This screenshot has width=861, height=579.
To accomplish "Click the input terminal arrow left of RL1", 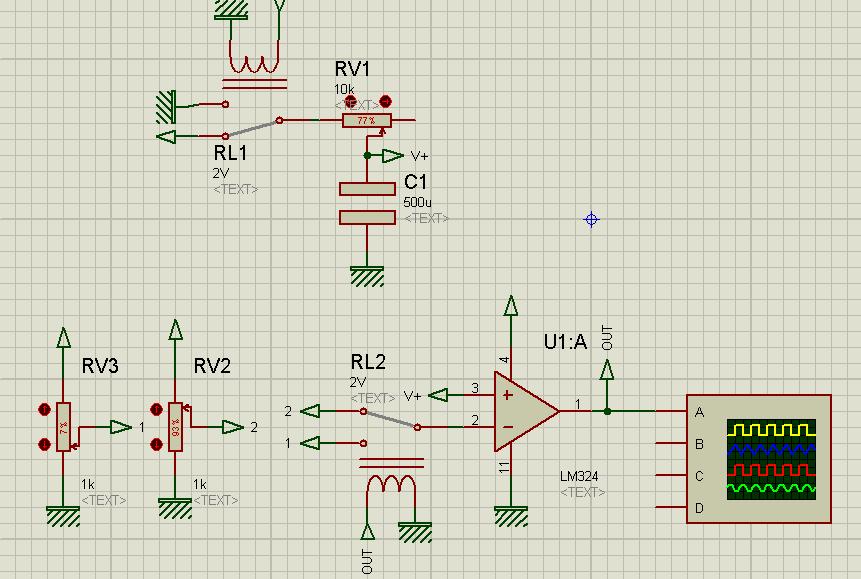I will click(166, 136).
